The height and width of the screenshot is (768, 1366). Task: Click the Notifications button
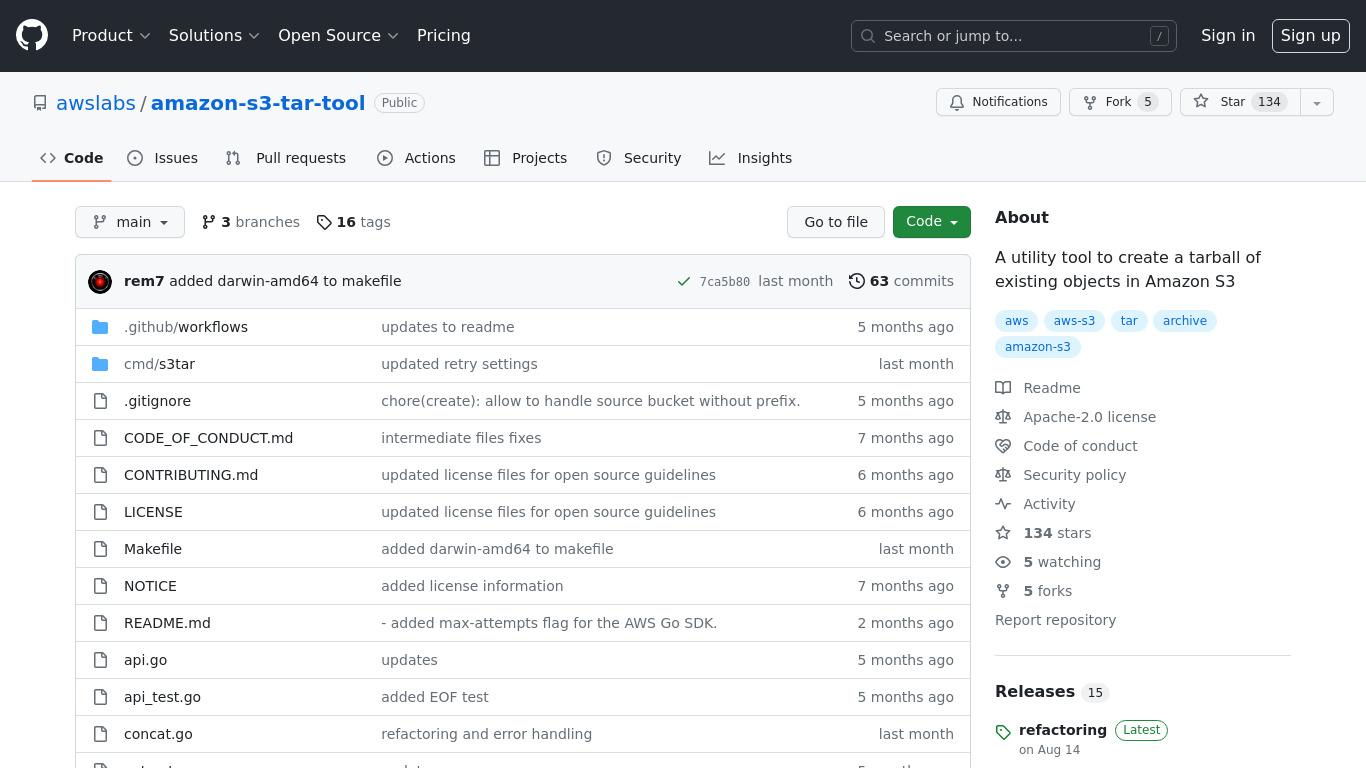coord(998,102)
